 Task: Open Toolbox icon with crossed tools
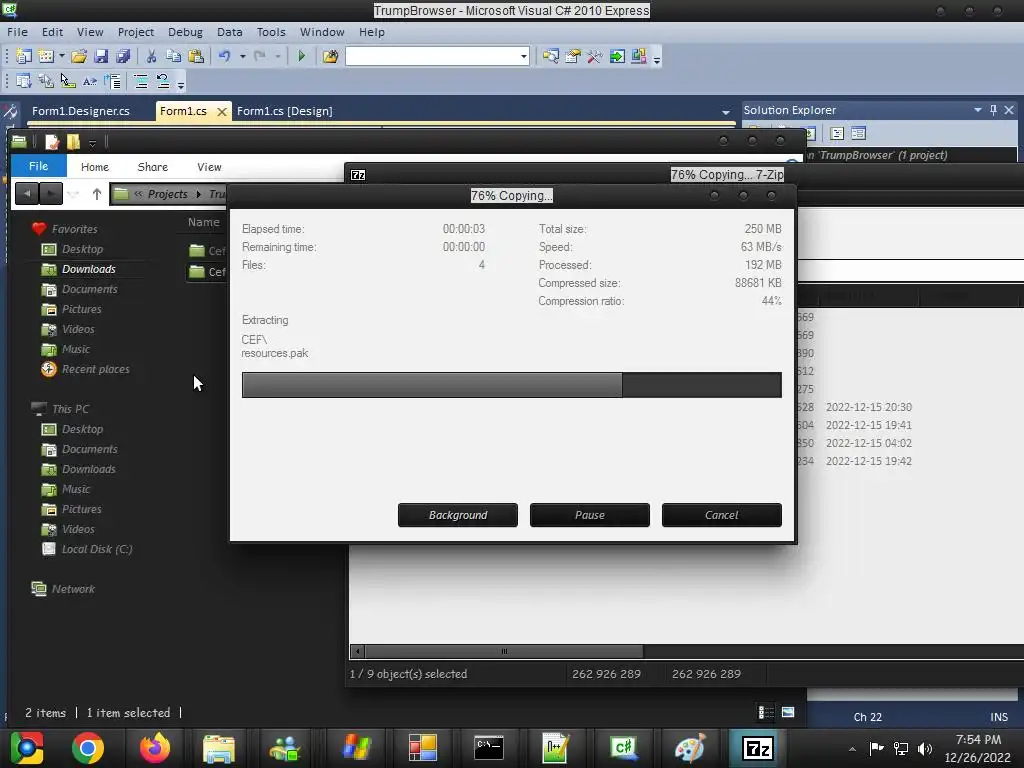pyautogui.click(x=594, y=56)
